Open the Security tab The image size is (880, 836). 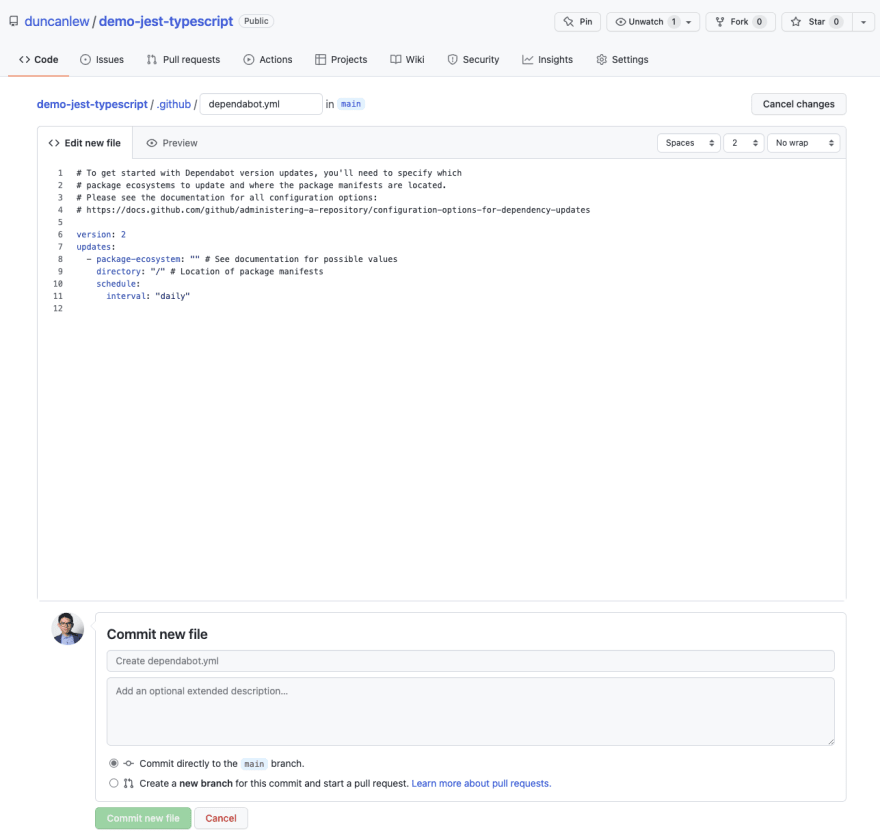[473, 59]
